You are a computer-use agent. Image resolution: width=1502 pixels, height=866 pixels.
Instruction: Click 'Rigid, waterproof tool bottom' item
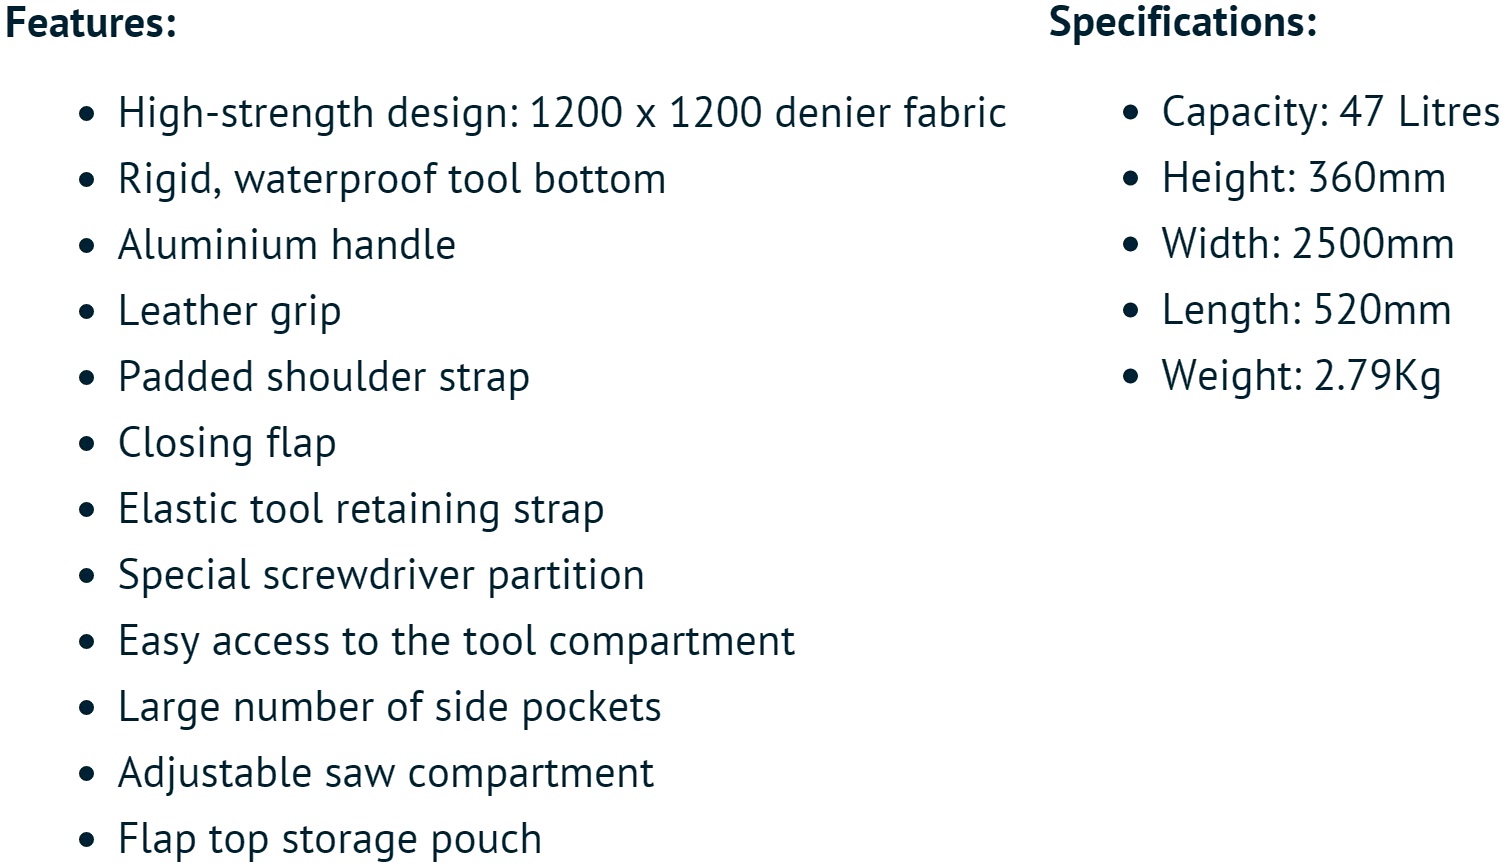click(391, 180)
